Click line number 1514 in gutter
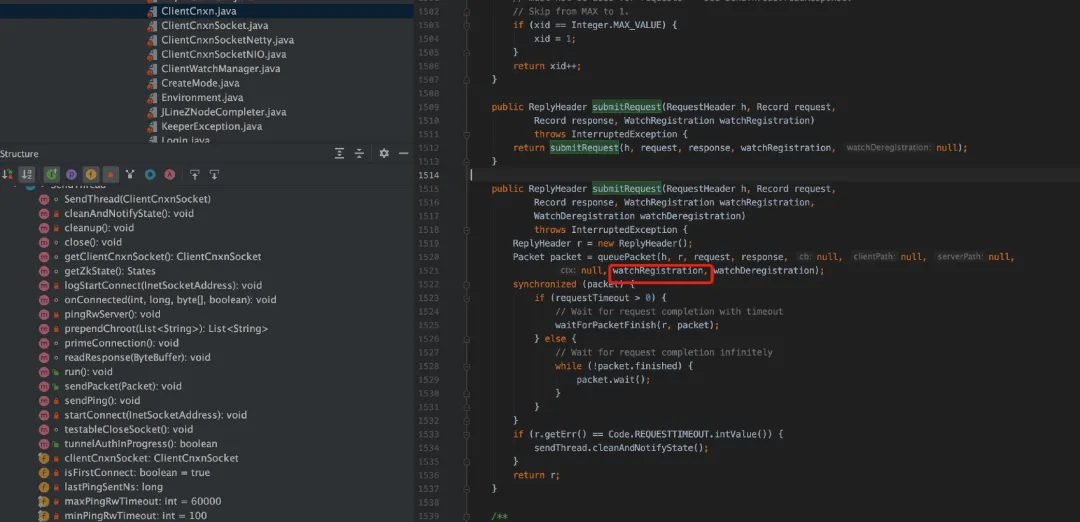This screenshot has width=1080, height=522. [427, 175]
